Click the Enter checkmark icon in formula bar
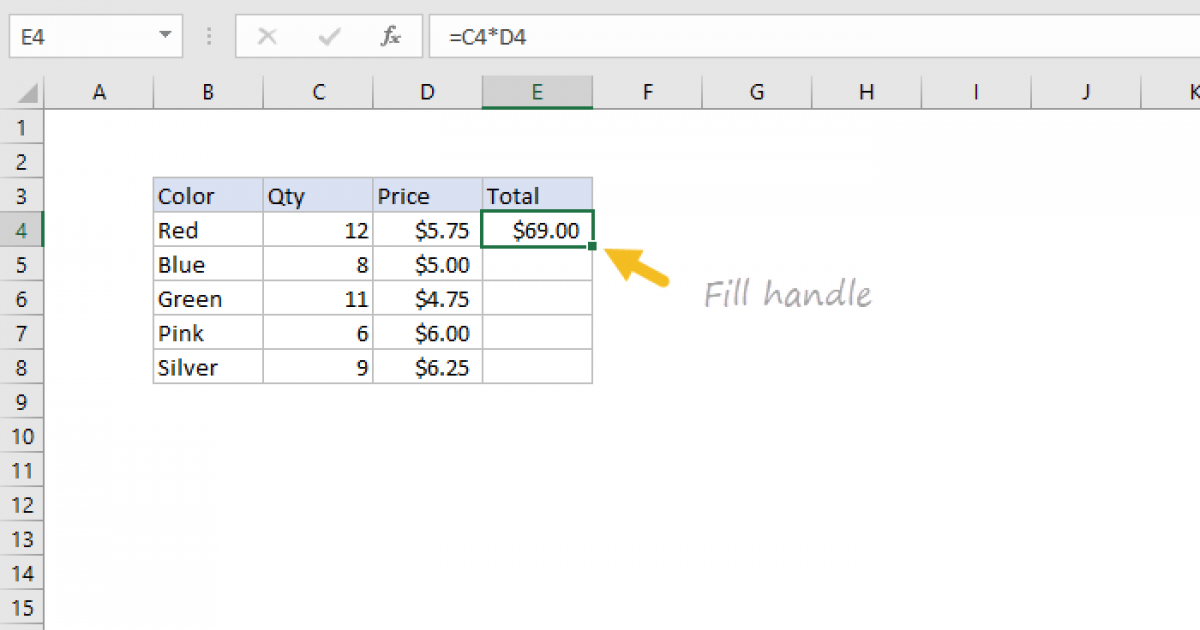The image size is (1200, 630). pos(329,37)
